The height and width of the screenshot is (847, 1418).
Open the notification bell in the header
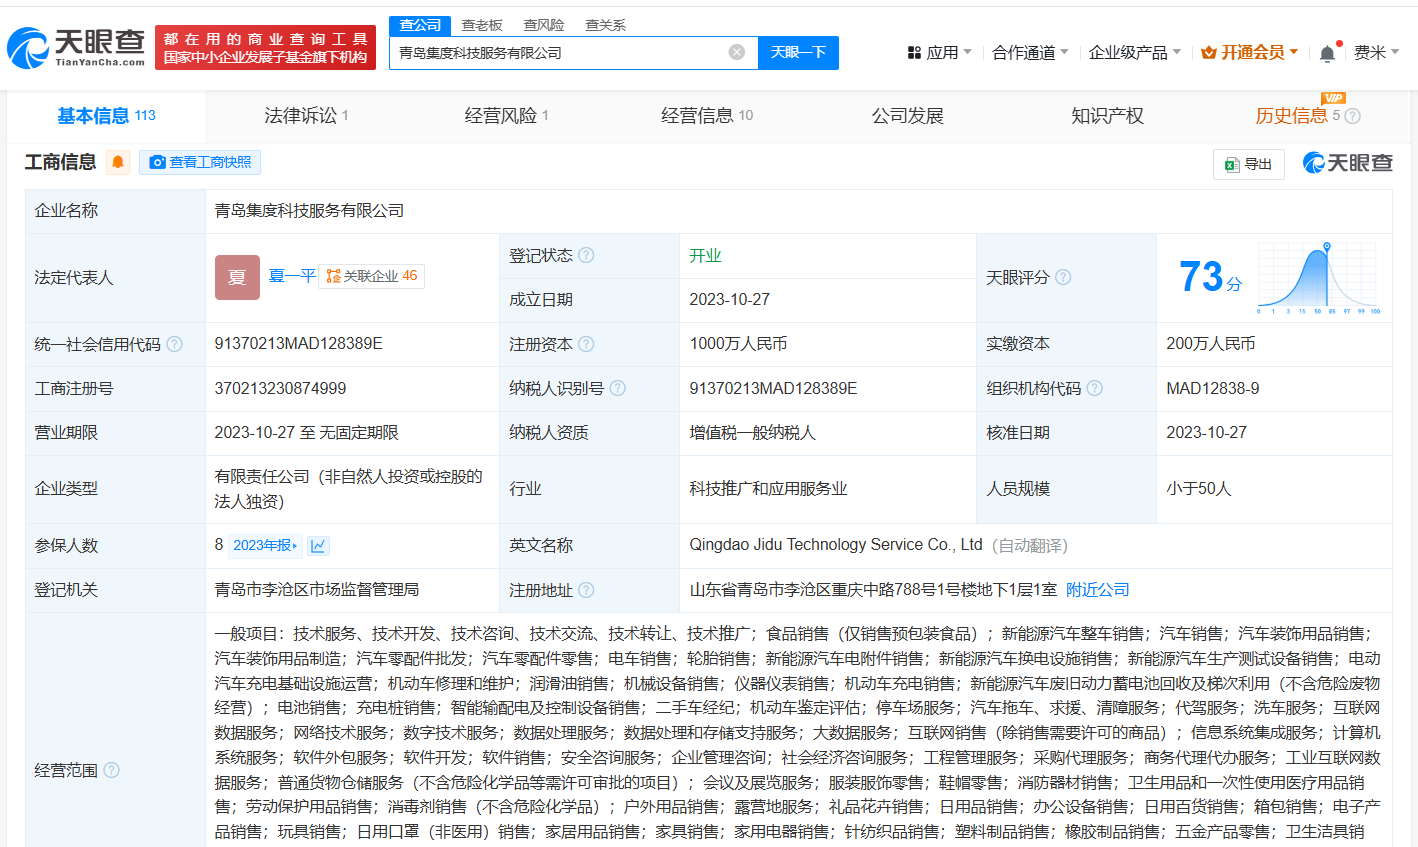pos(1327,53)
